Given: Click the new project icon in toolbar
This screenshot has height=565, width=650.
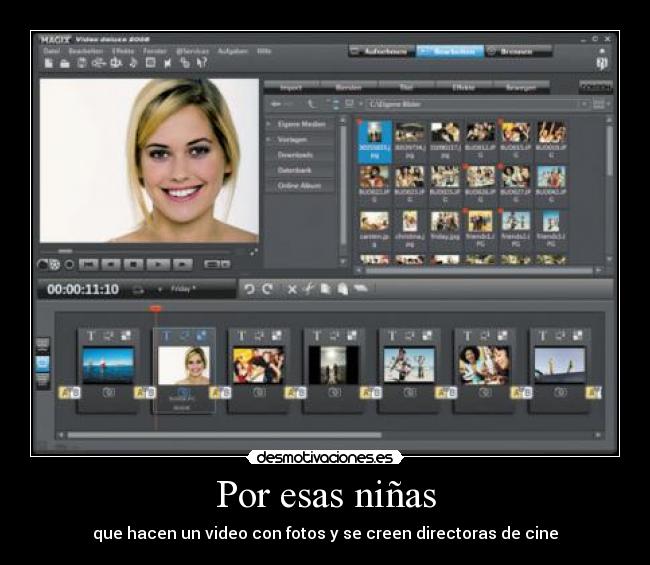Looking at the screenshot, I should click(49, 63).
